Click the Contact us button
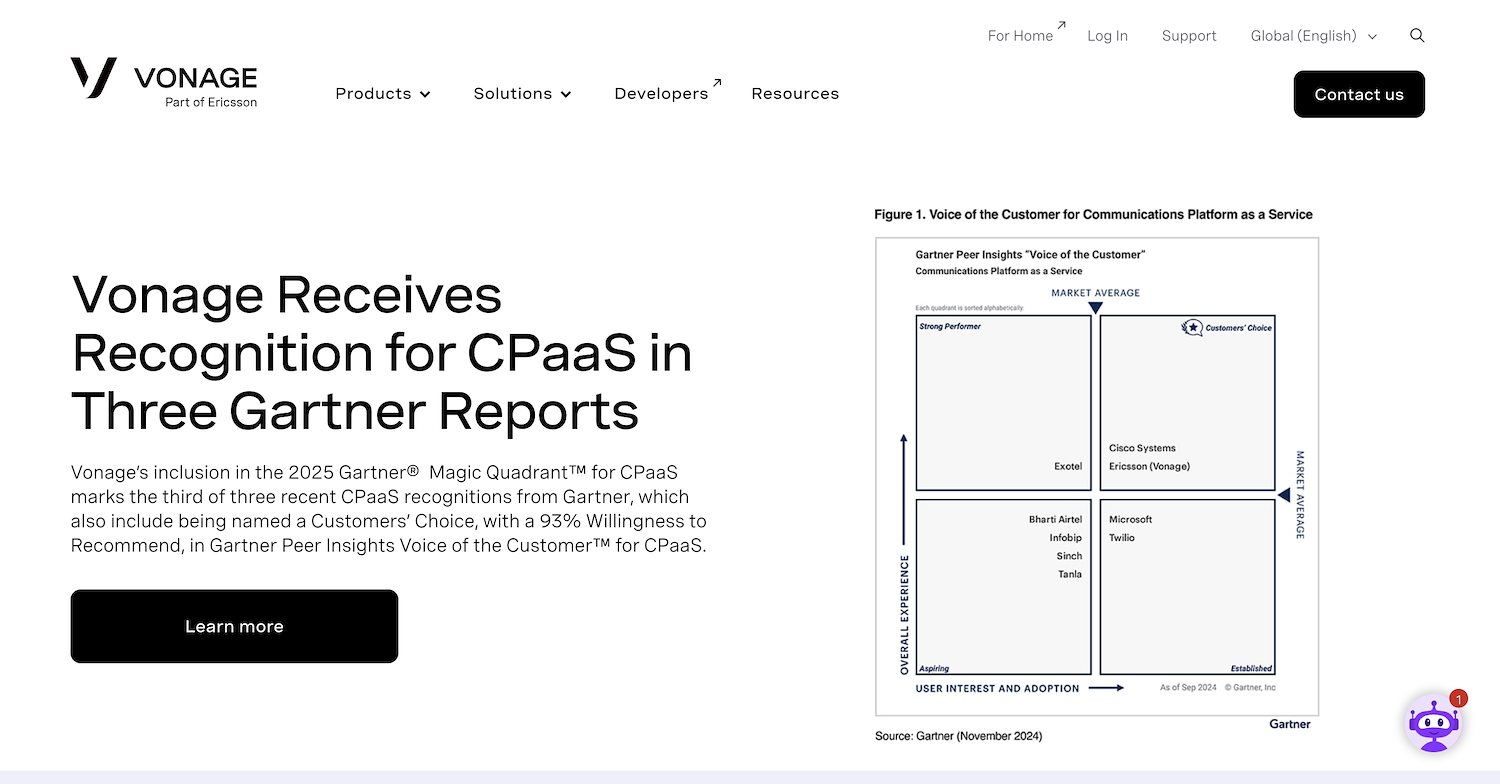Screen dimensions: 1500x784 pyautogui.click(x=1359, y=94)
